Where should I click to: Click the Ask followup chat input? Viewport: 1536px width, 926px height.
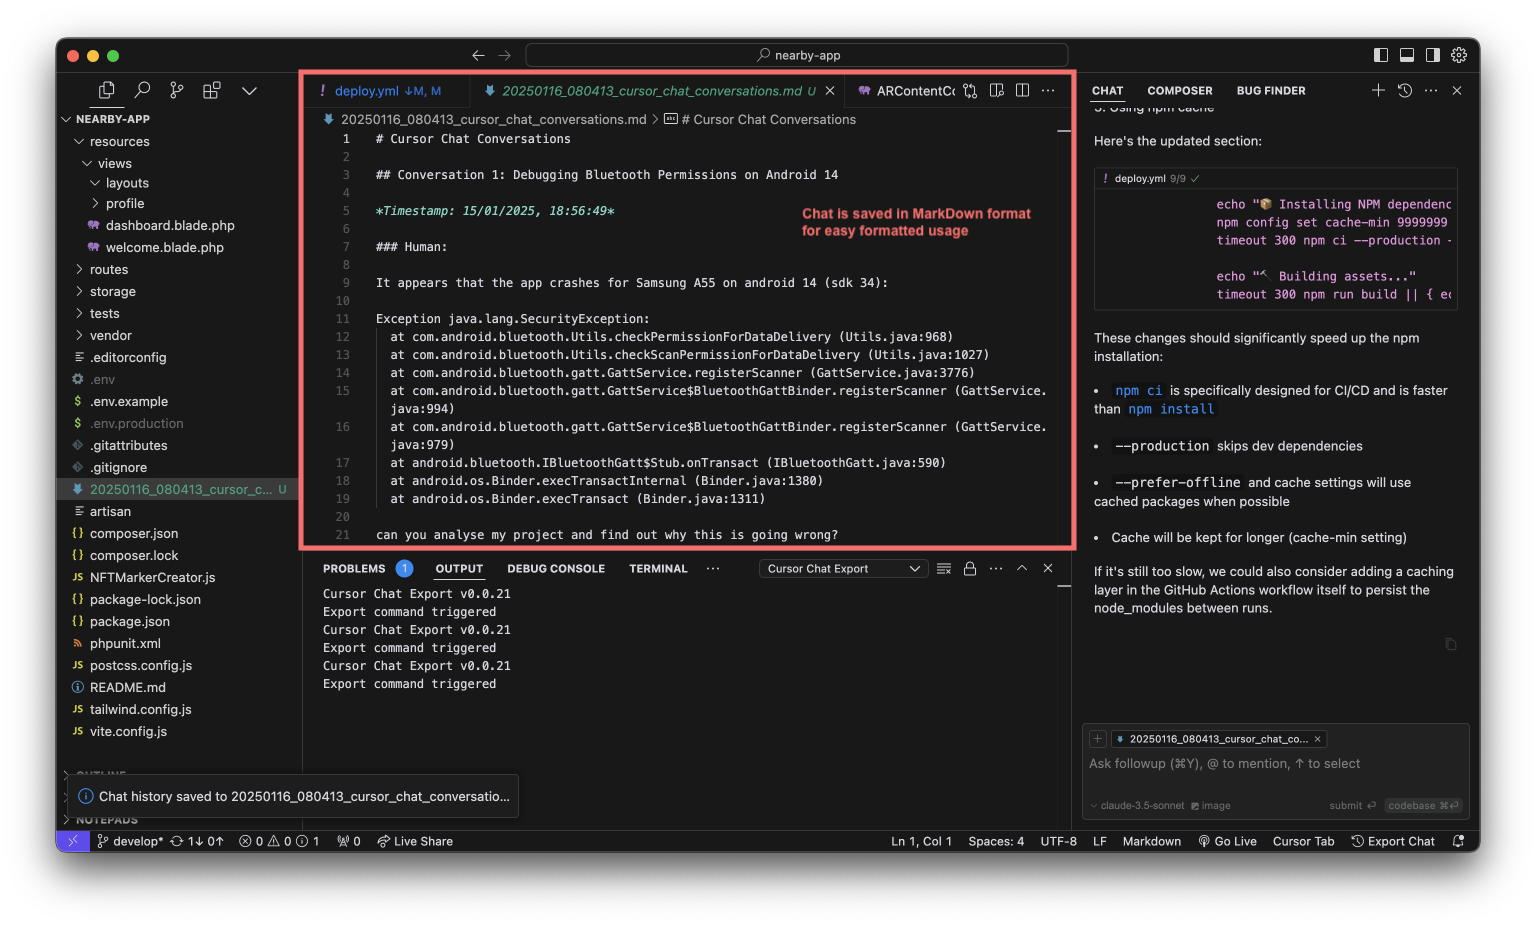click(x=1275, y=764)
